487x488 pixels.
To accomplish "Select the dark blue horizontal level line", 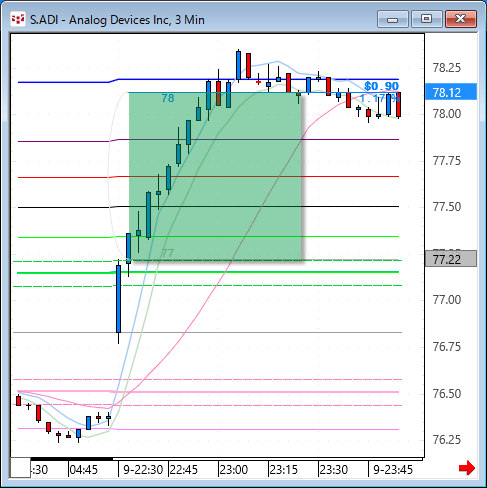I will (208, 80).
